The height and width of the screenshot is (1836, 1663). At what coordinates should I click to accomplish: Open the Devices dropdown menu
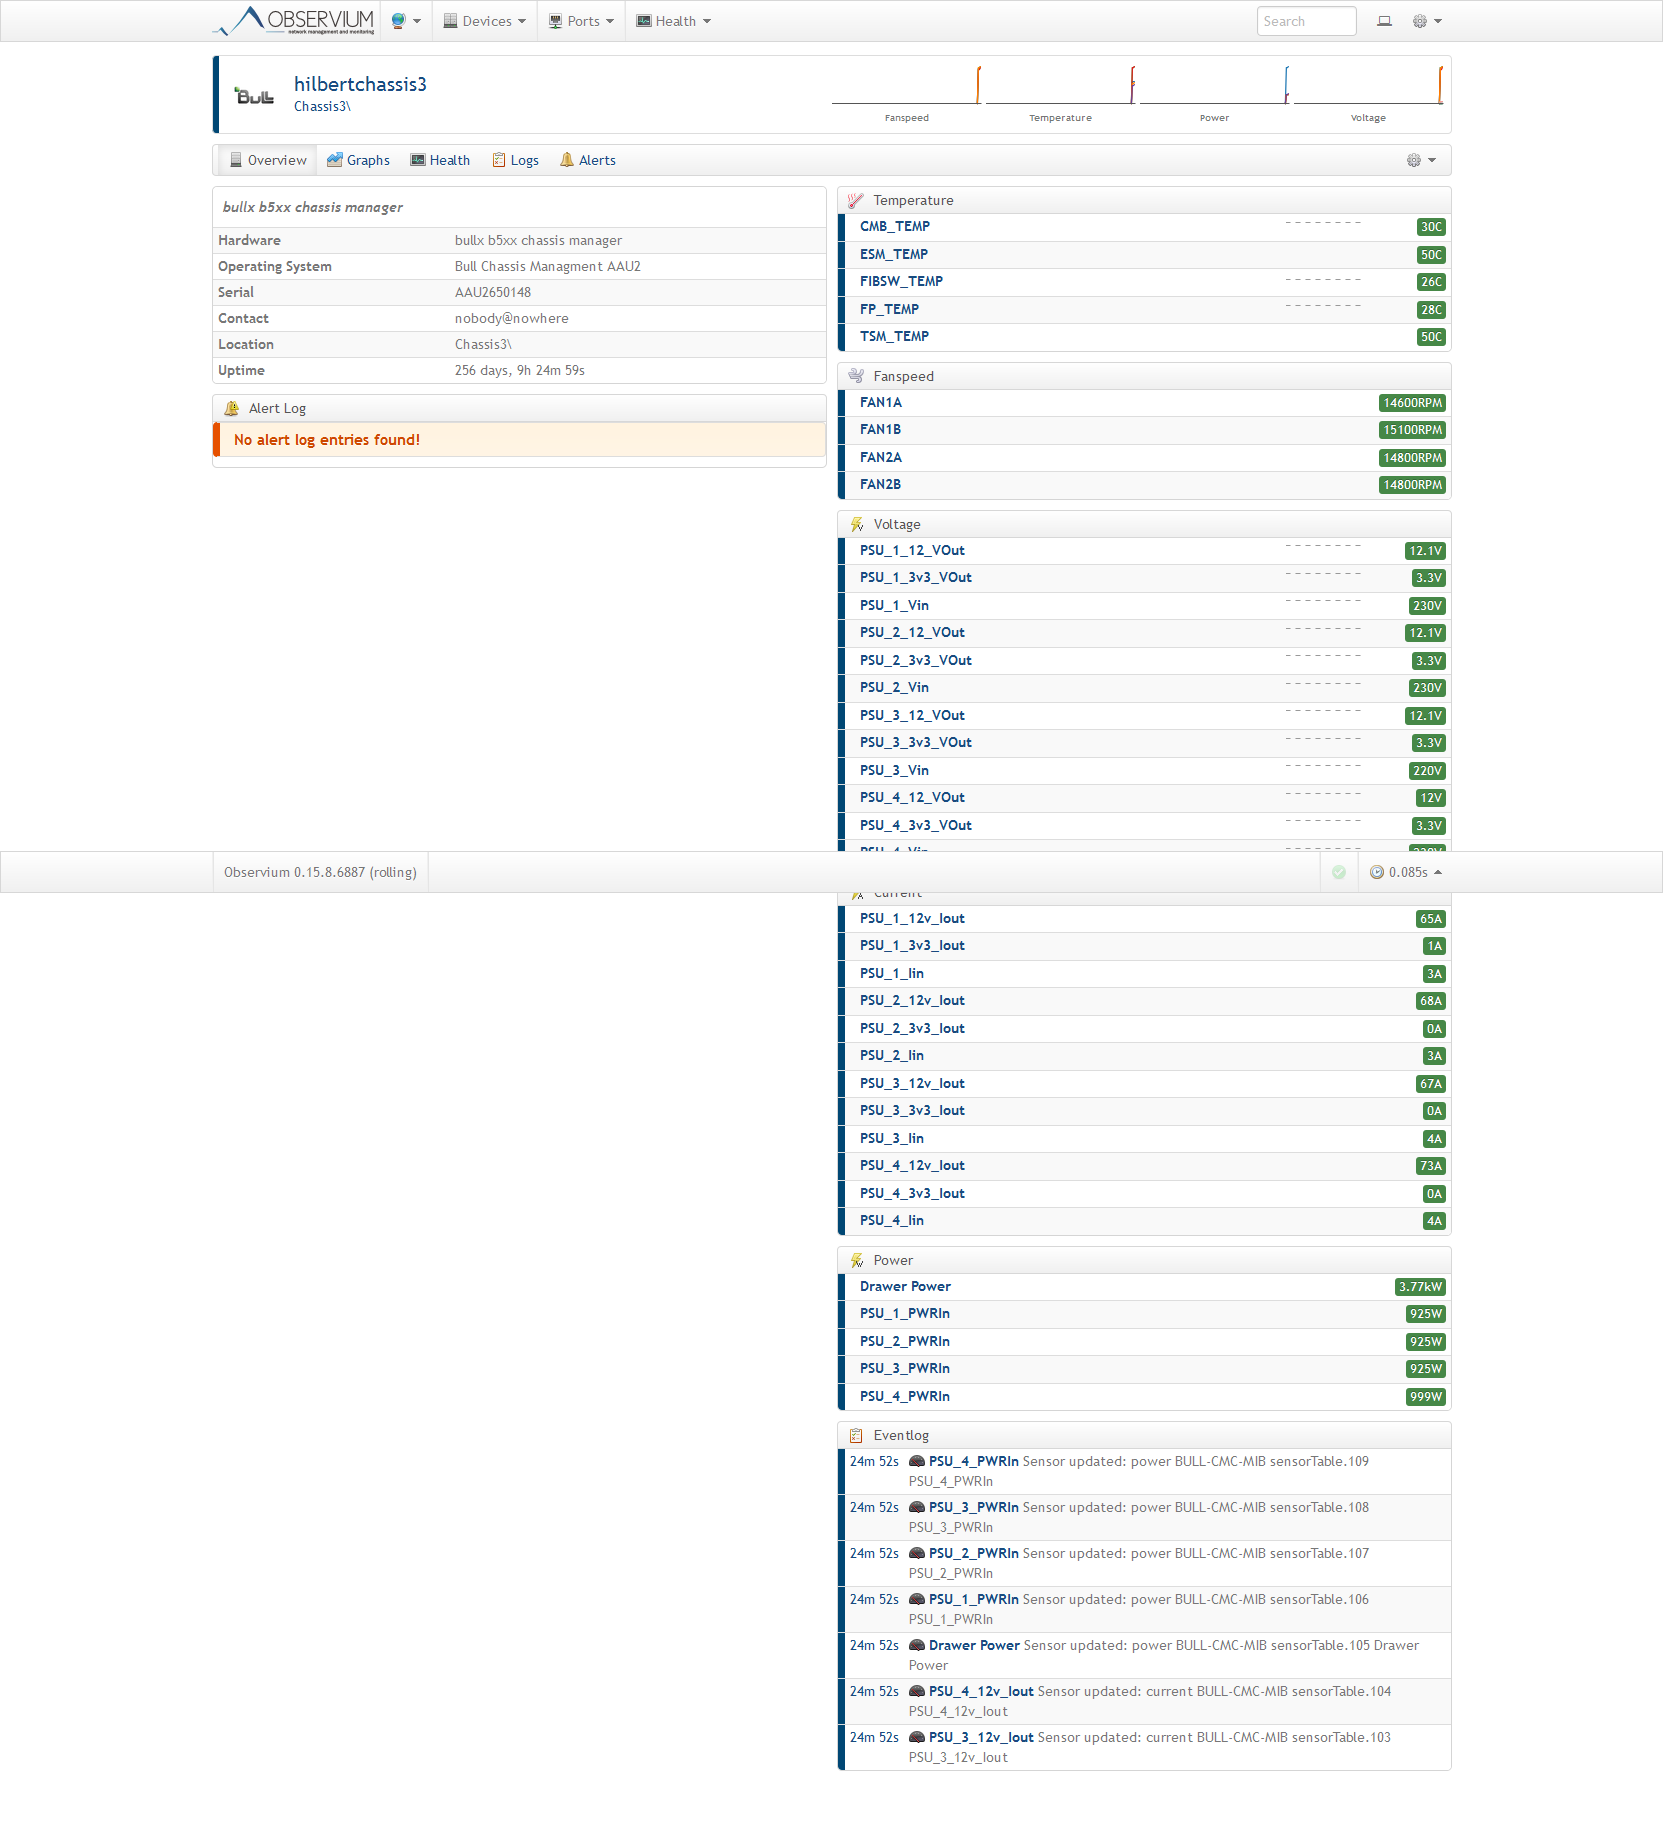pos(485,21)
